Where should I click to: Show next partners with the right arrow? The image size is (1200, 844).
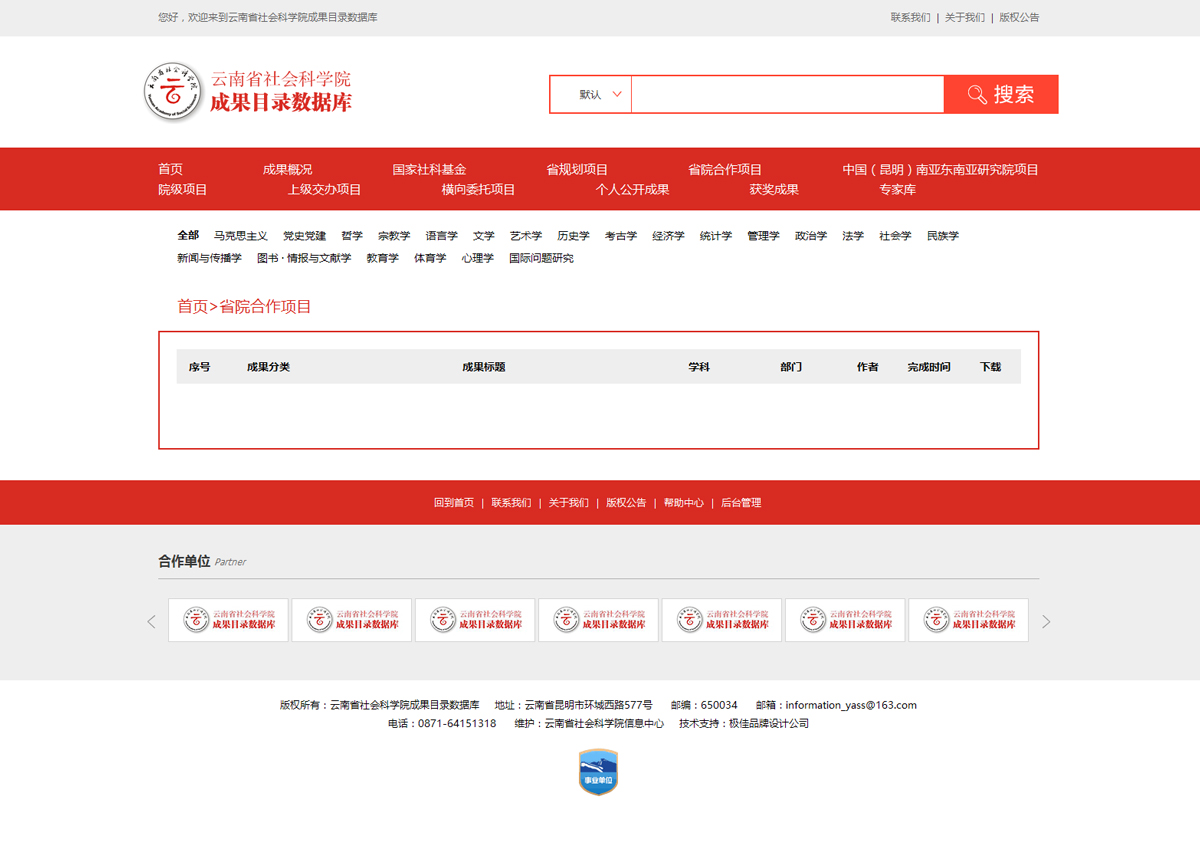[1046, 621]
